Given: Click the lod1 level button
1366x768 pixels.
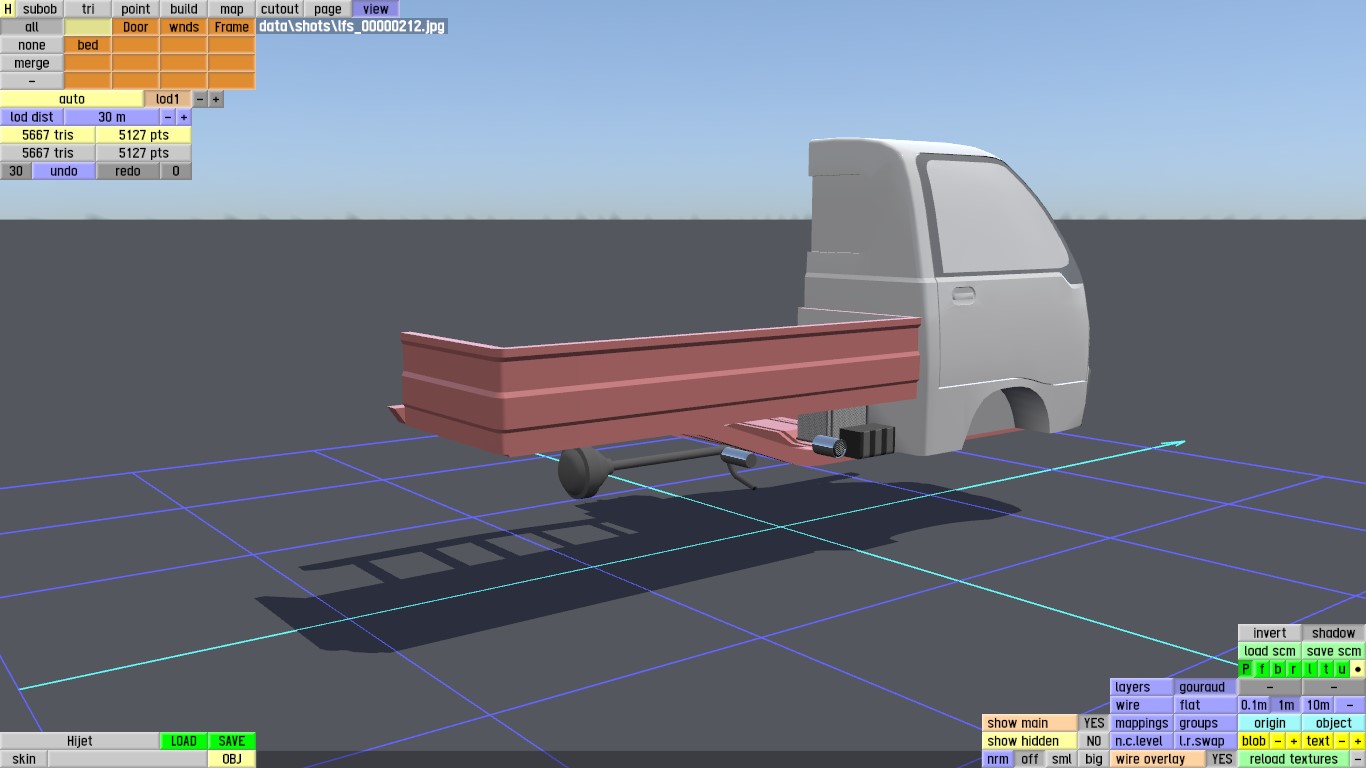Looking at the screenshot, I should coord(168,99).
